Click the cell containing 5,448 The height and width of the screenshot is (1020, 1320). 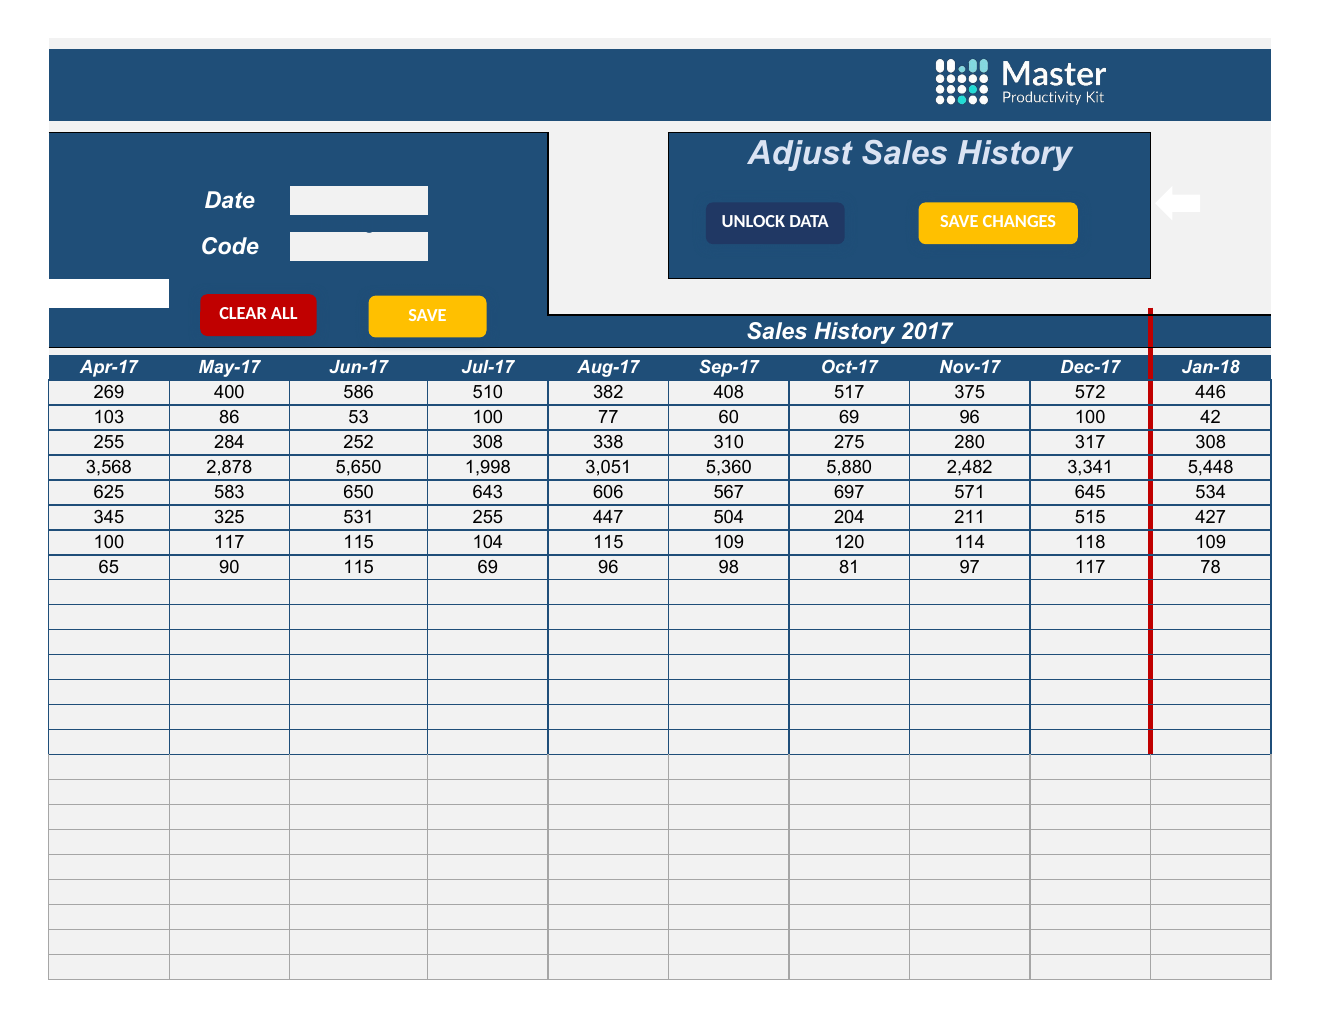point(1210,467)
